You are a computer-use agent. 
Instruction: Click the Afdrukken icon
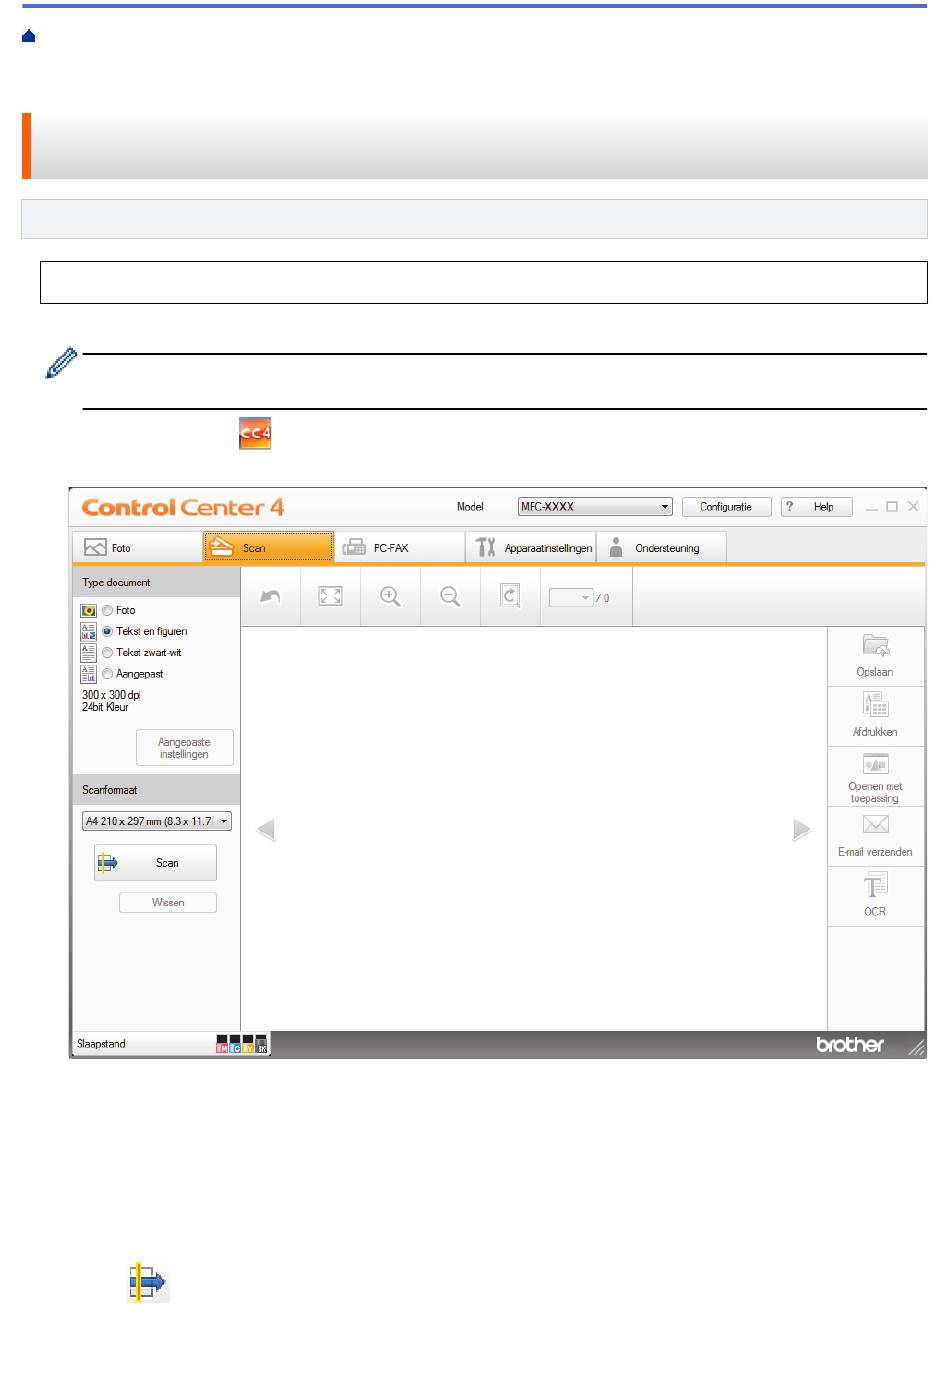point(876,705)
